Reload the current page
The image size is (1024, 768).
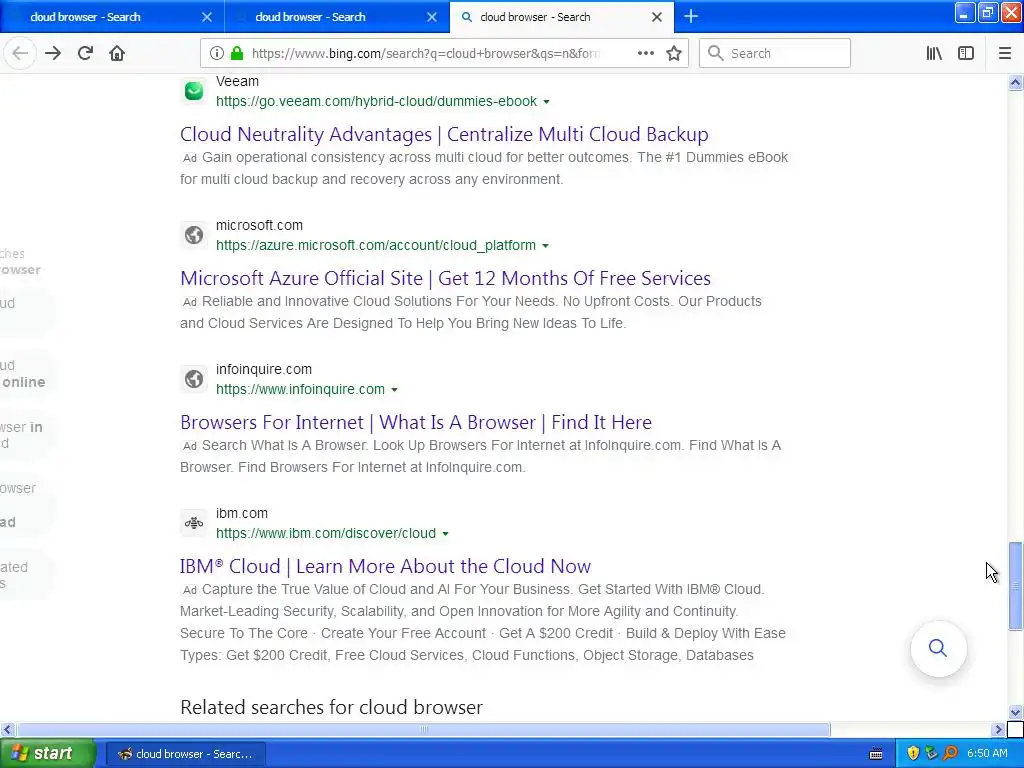85,54
